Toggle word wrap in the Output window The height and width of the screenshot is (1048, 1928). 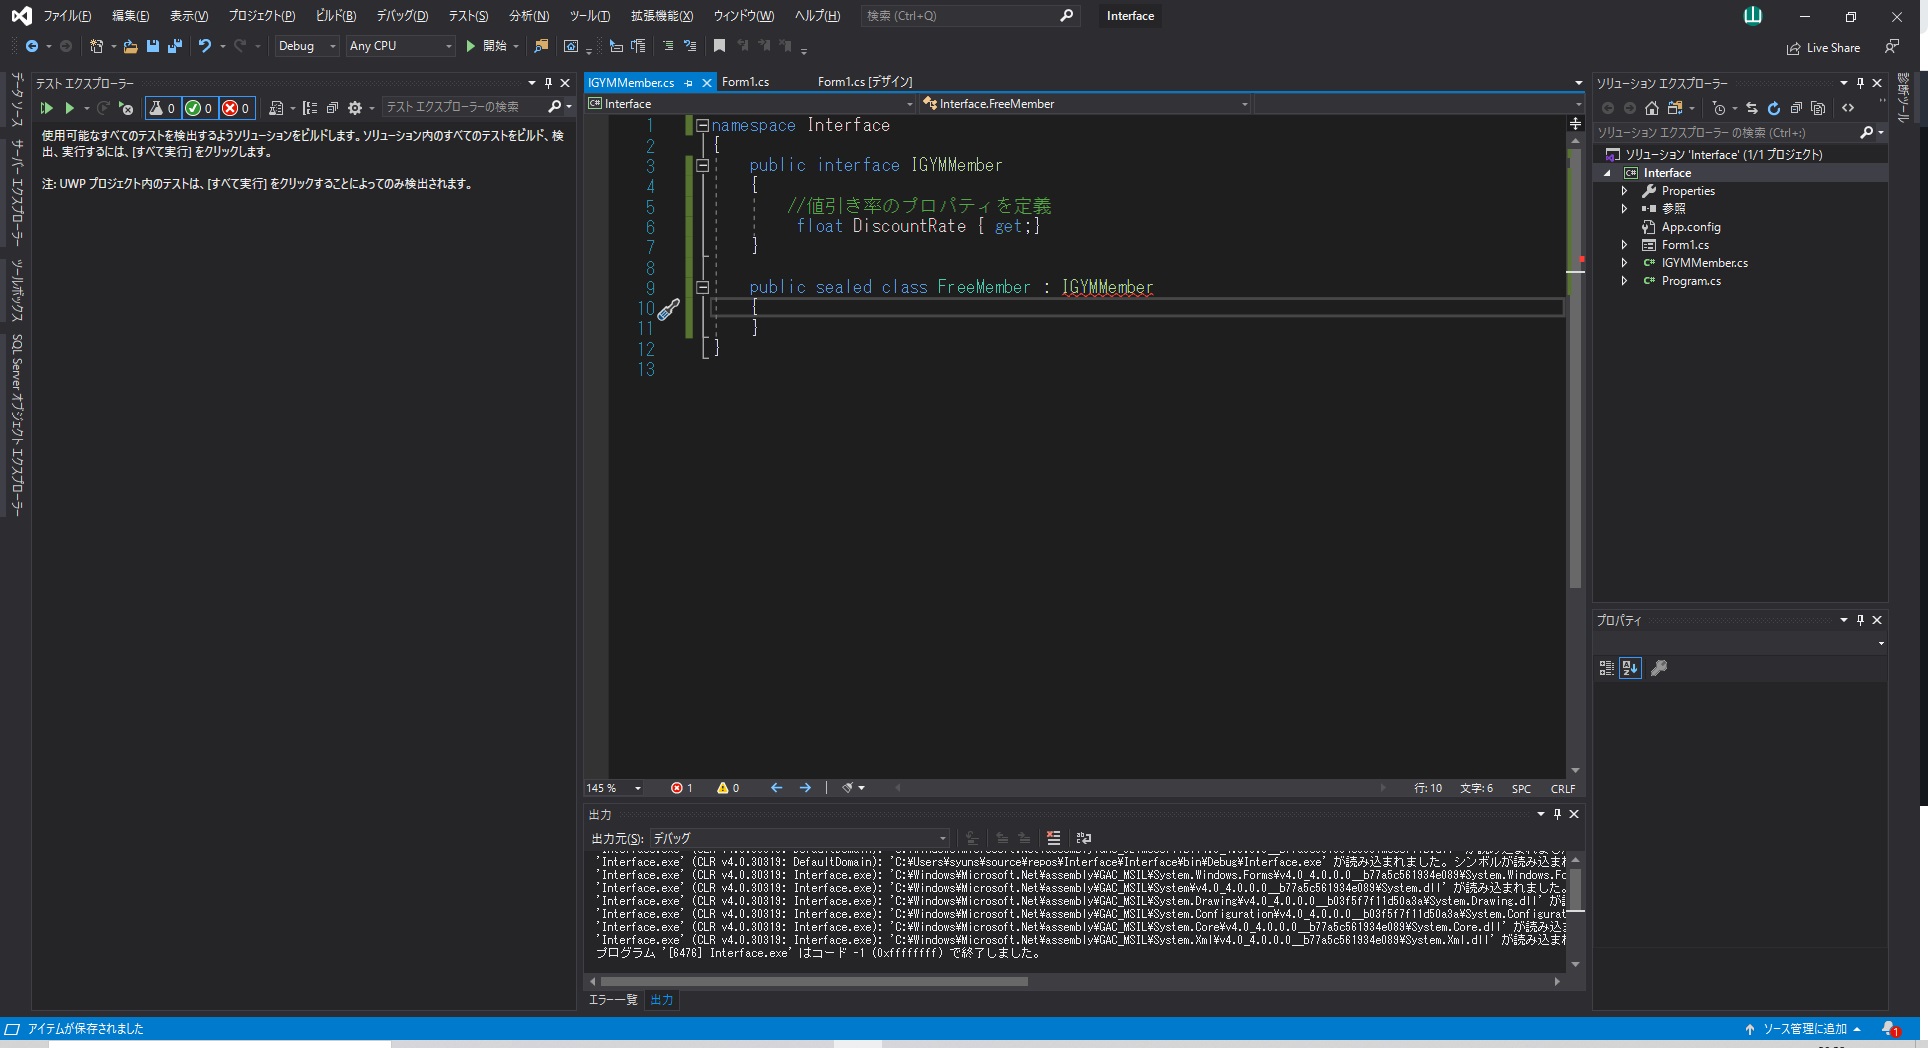(1083, 838)
